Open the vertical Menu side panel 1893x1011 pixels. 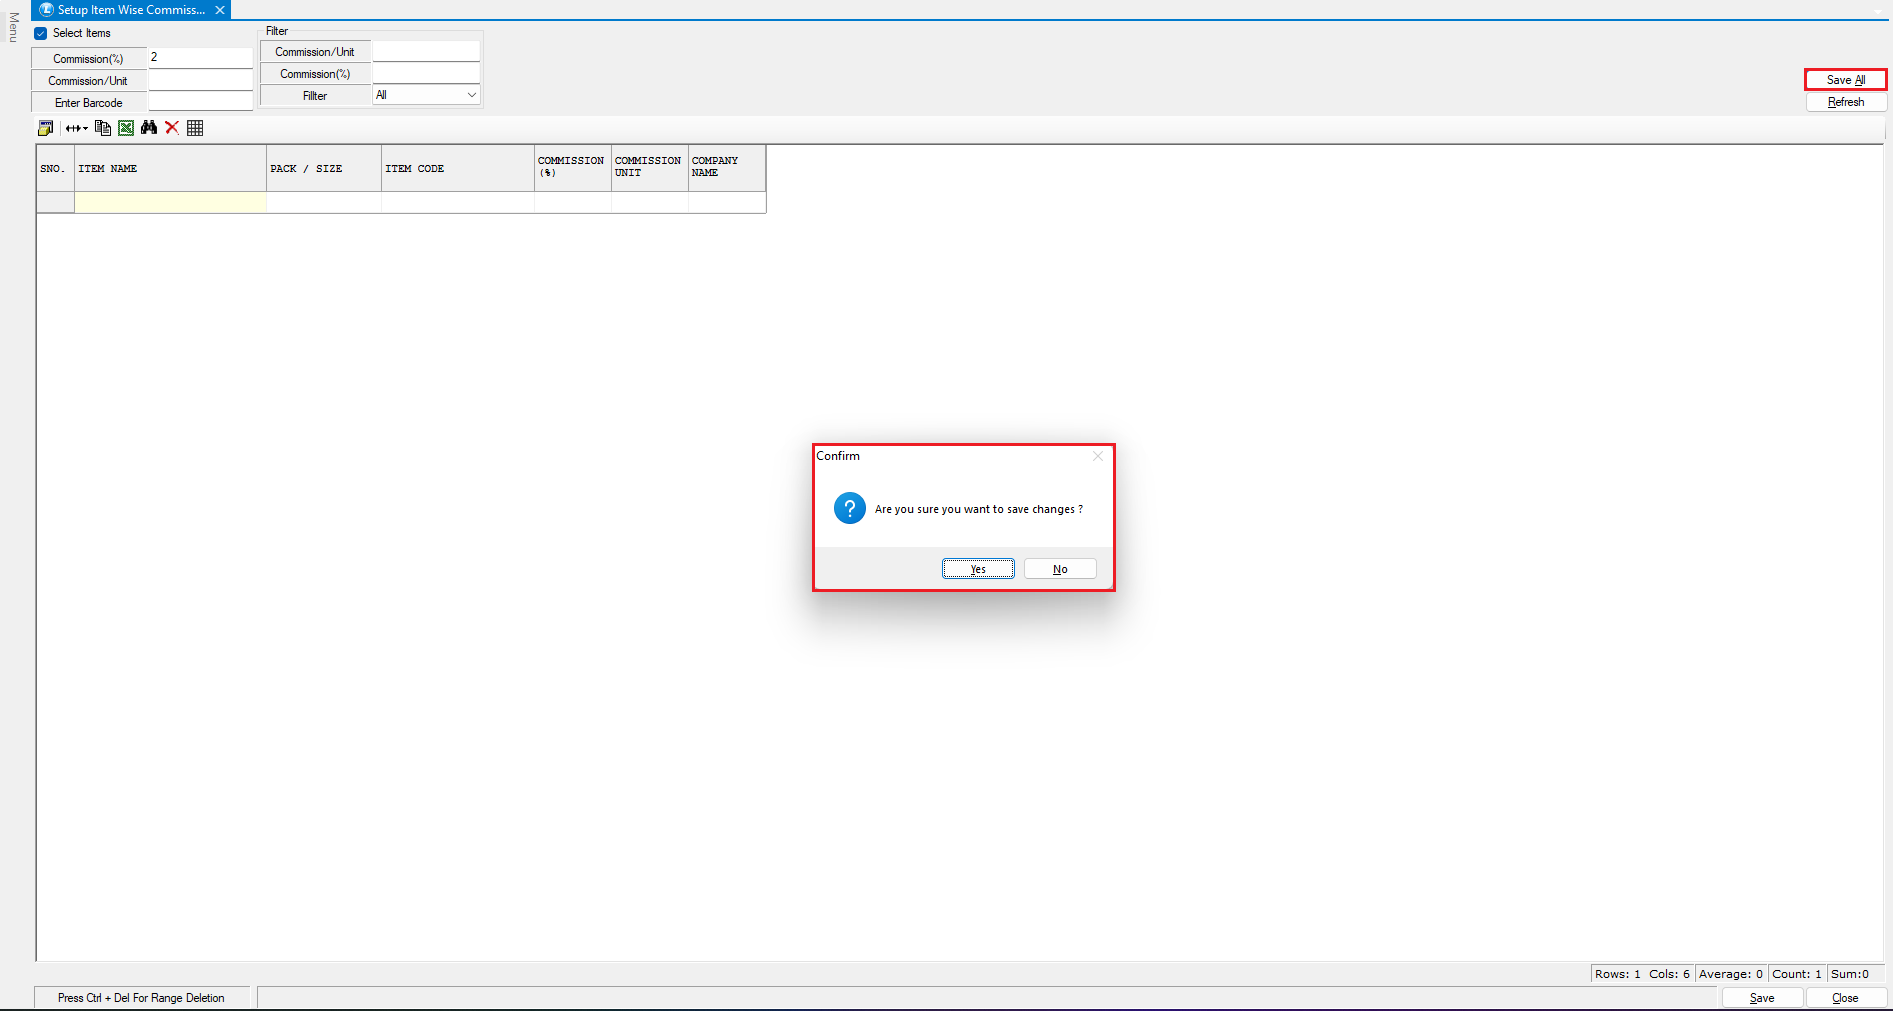coord(13,28)
